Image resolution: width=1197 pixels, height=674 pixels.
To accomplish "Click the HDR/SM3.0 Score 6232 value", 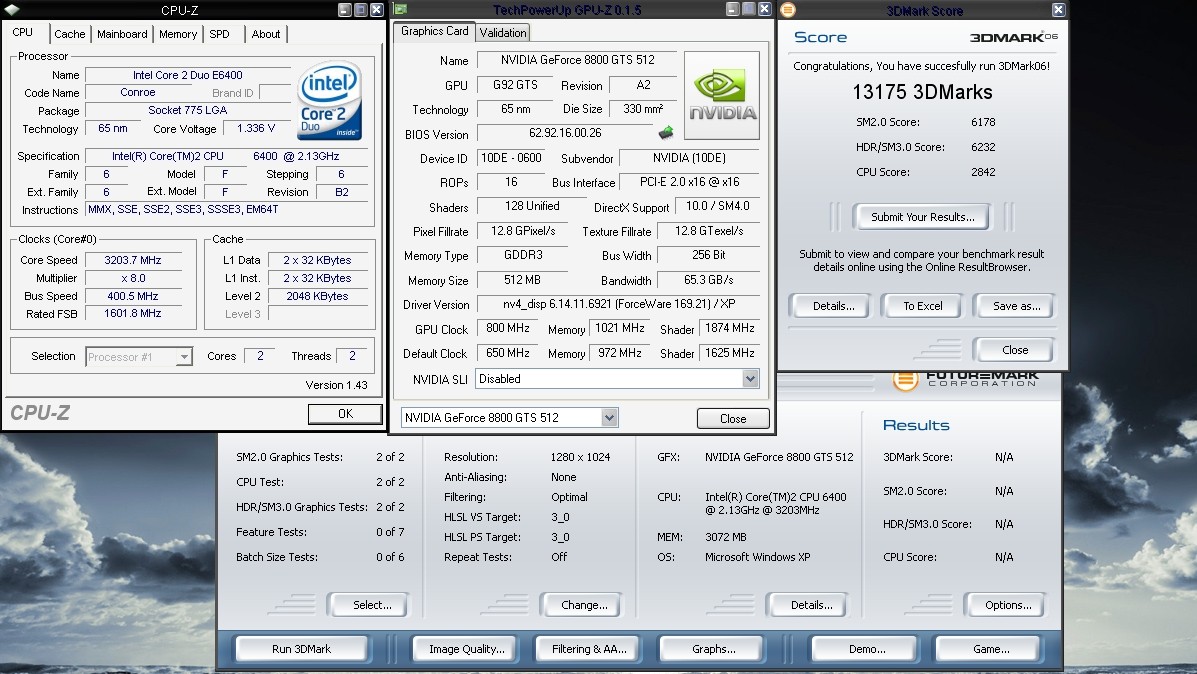I will [x=983, y=147].
